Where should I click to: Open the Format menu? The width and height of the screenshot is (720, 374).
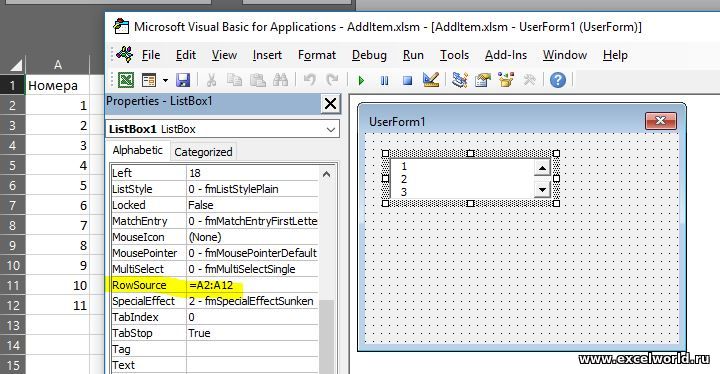(317, 55)
